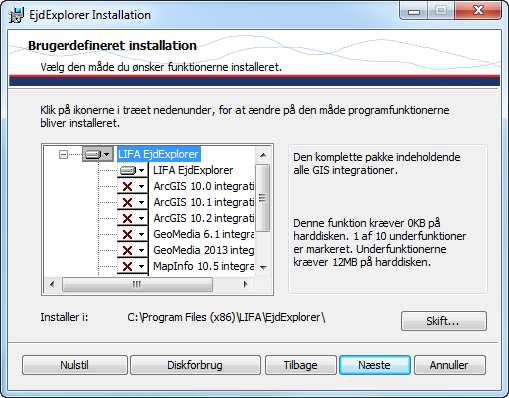Select the ArcGIS 10.0 integration row
This screenshot has width=509, height=398.
pyautogui.click(x=204, y=186)
